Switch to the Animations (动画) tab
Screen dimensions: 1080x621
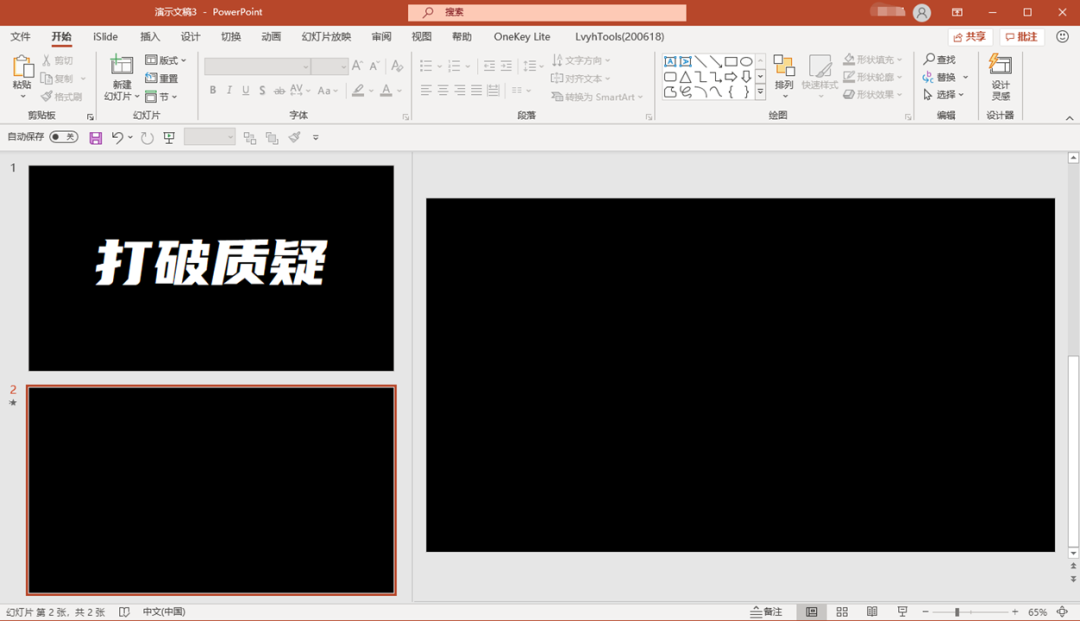tap(271, 37)
